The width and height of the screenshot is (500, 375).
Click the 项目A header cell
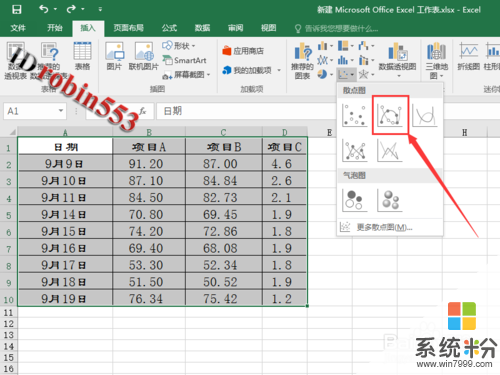point(149,146)
